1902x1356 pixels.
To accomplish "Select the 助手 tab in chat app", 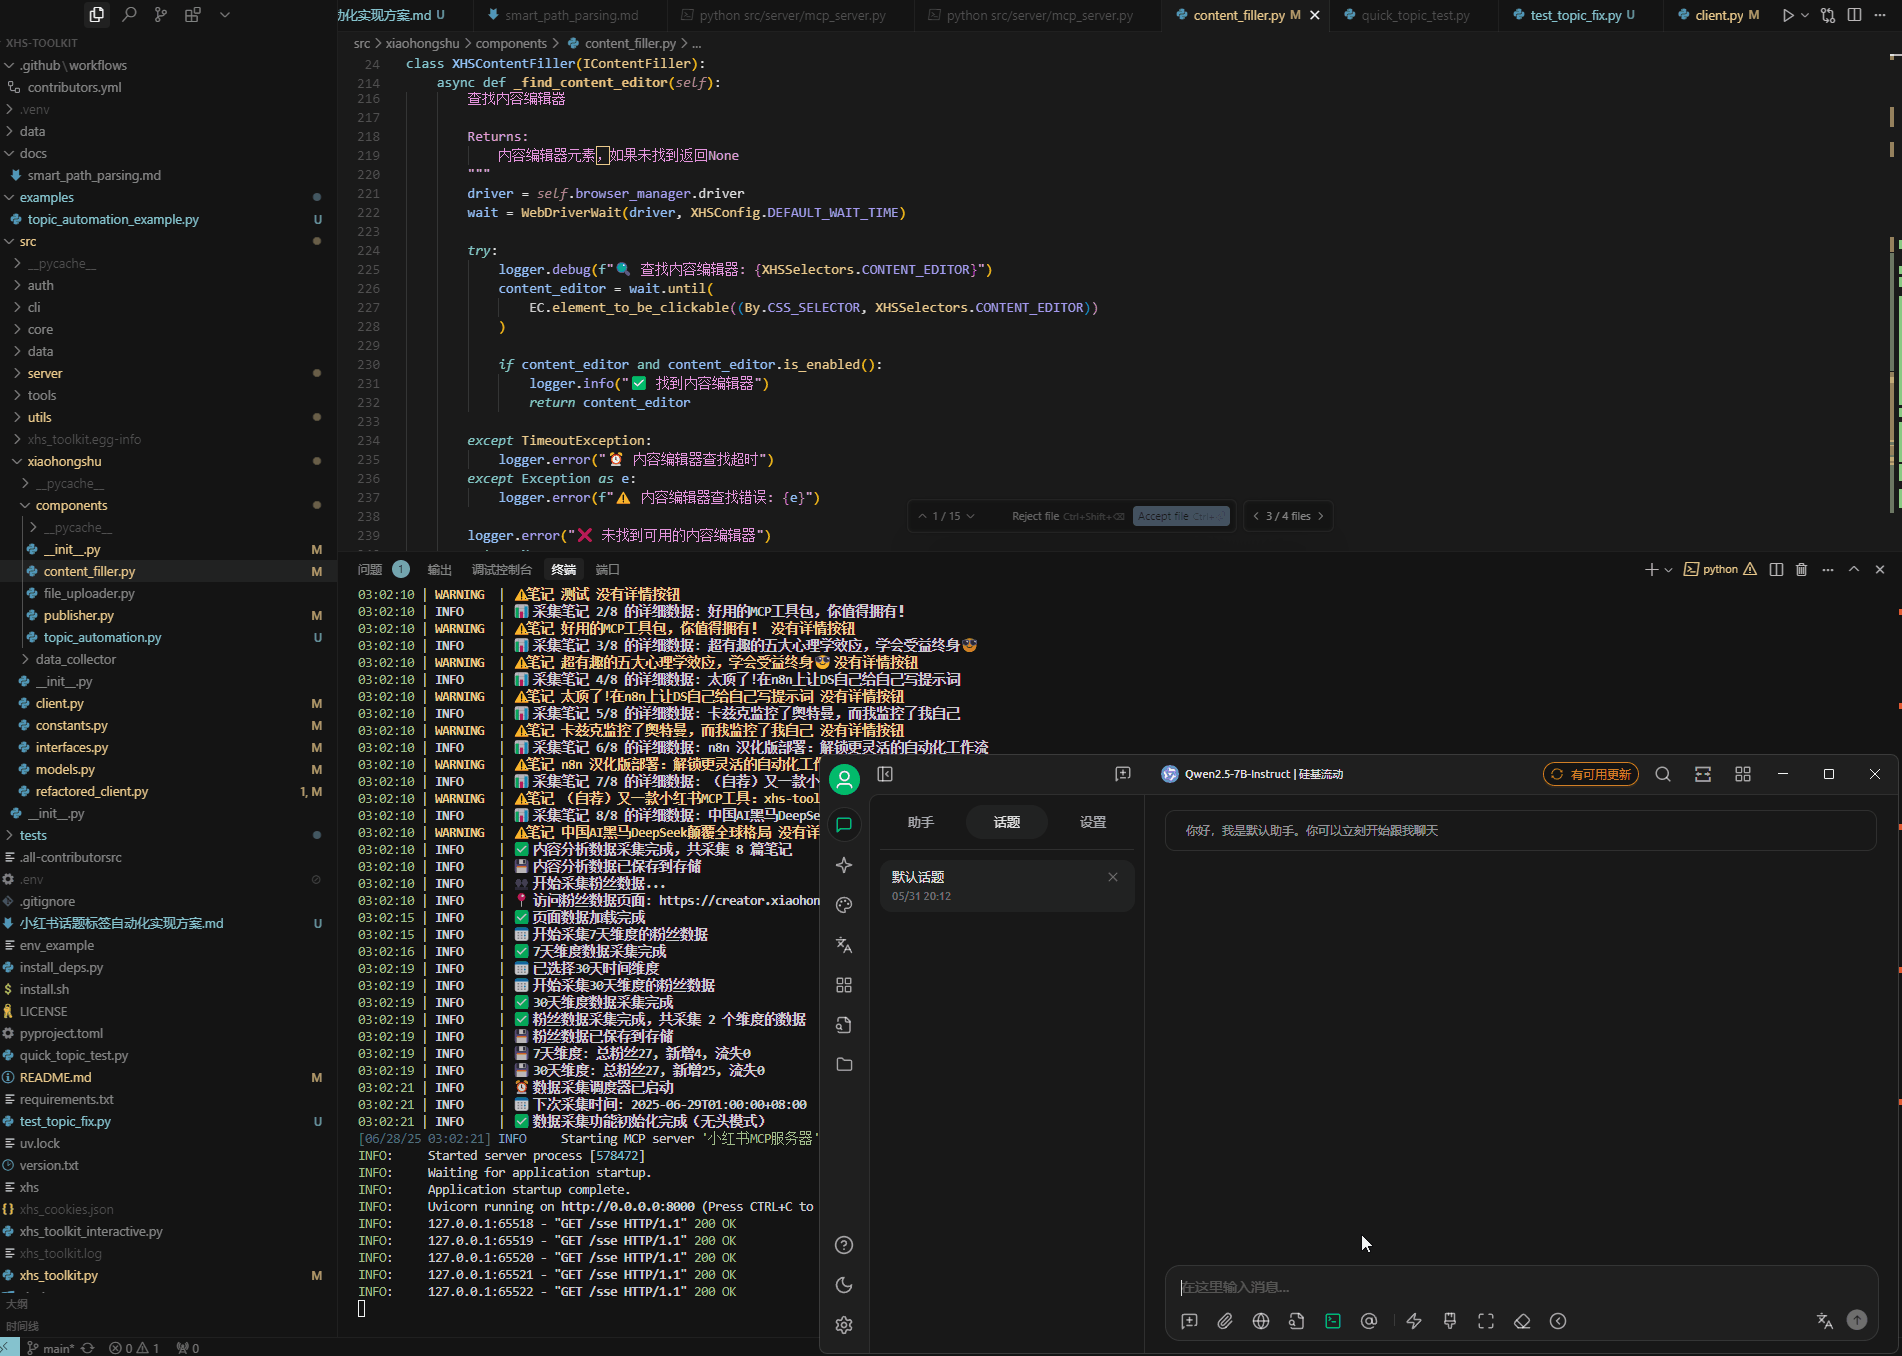I will tap(921, 822).
